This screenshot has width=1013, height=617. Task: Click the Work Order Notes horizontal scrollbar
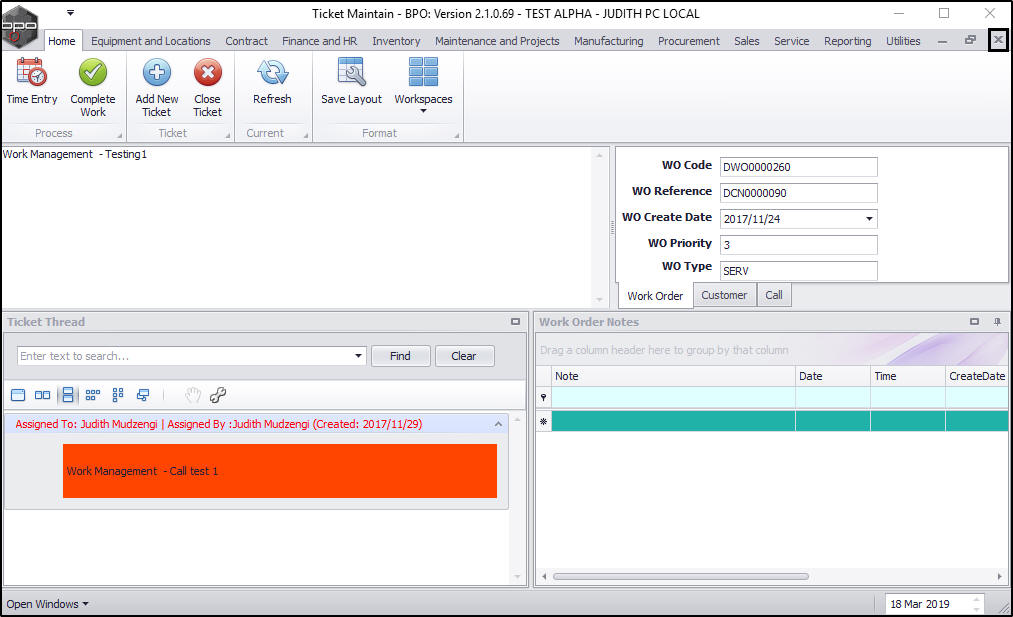pos(681,576)
